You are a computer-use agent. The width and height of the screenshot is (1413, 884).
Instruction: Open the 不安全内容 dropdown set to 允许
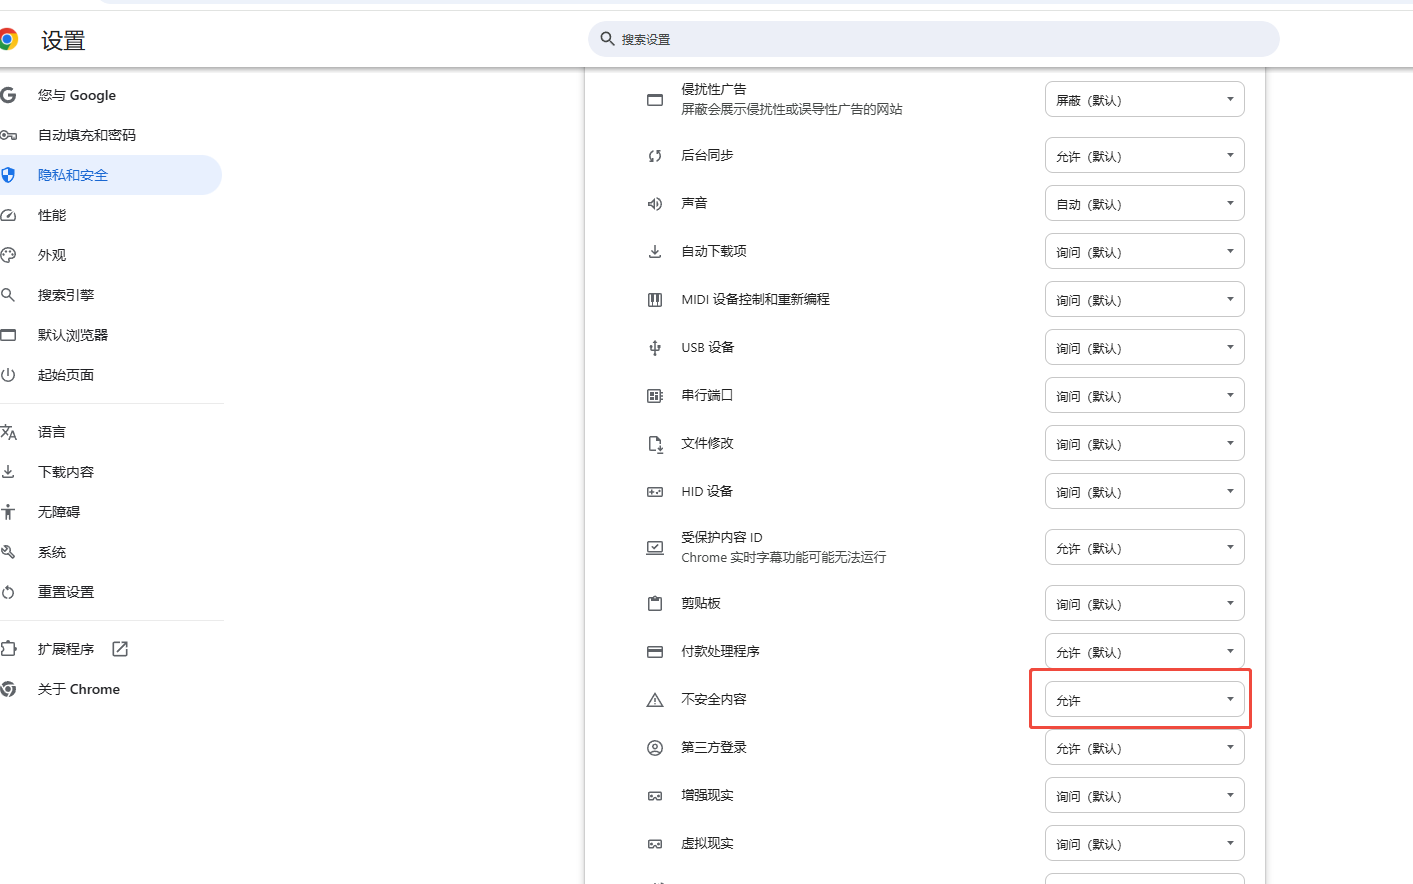tap(1145, 699)
